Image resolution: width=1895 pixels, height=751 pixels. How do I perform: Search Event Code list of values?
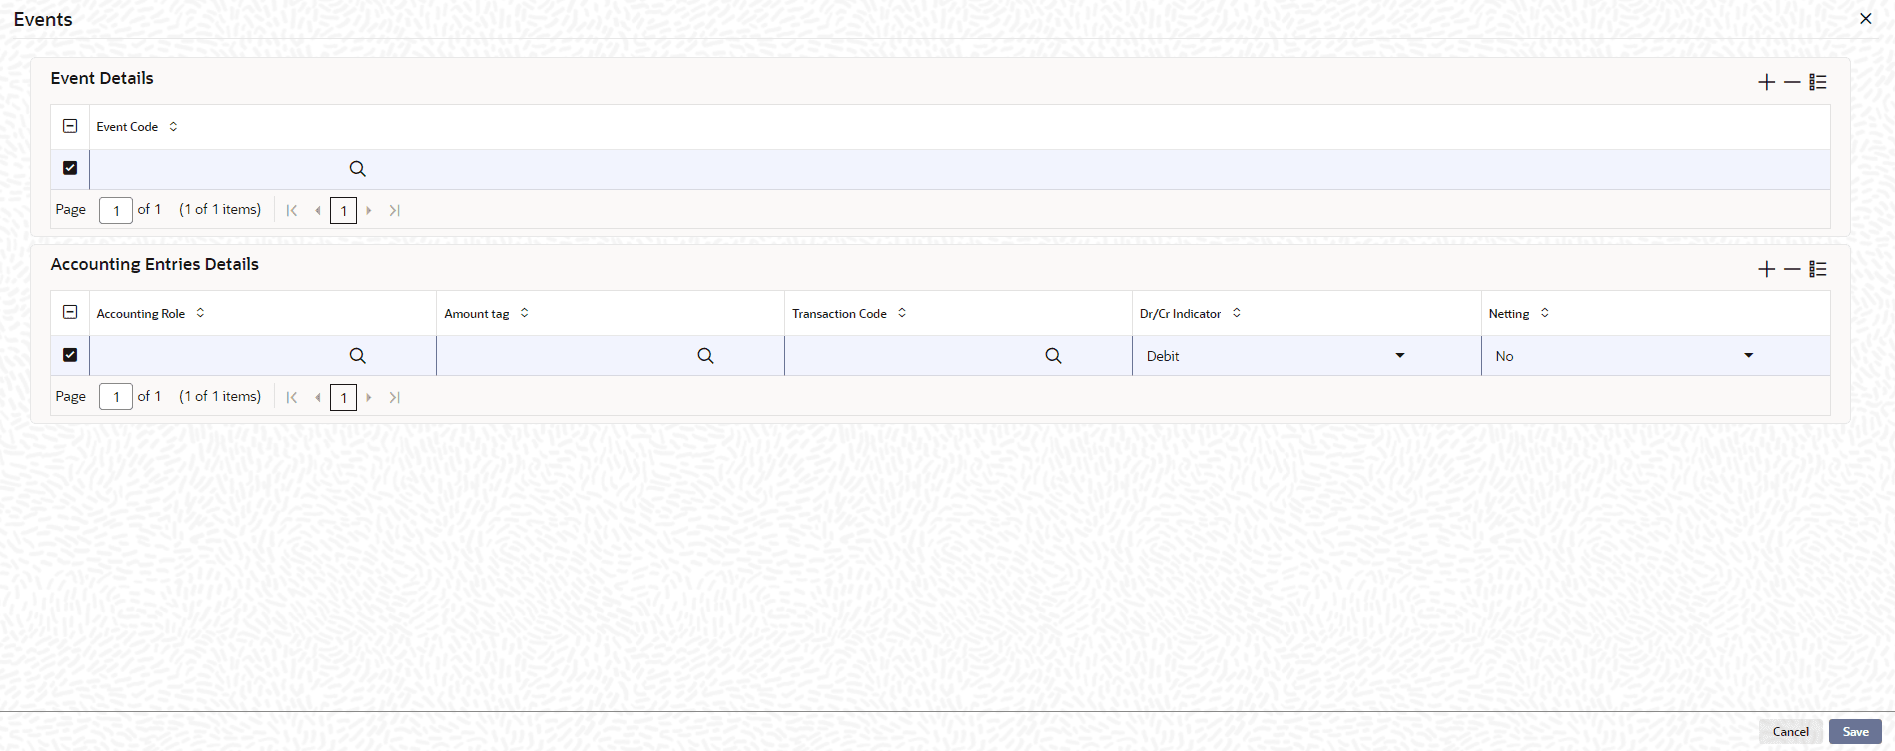(357, 169)
